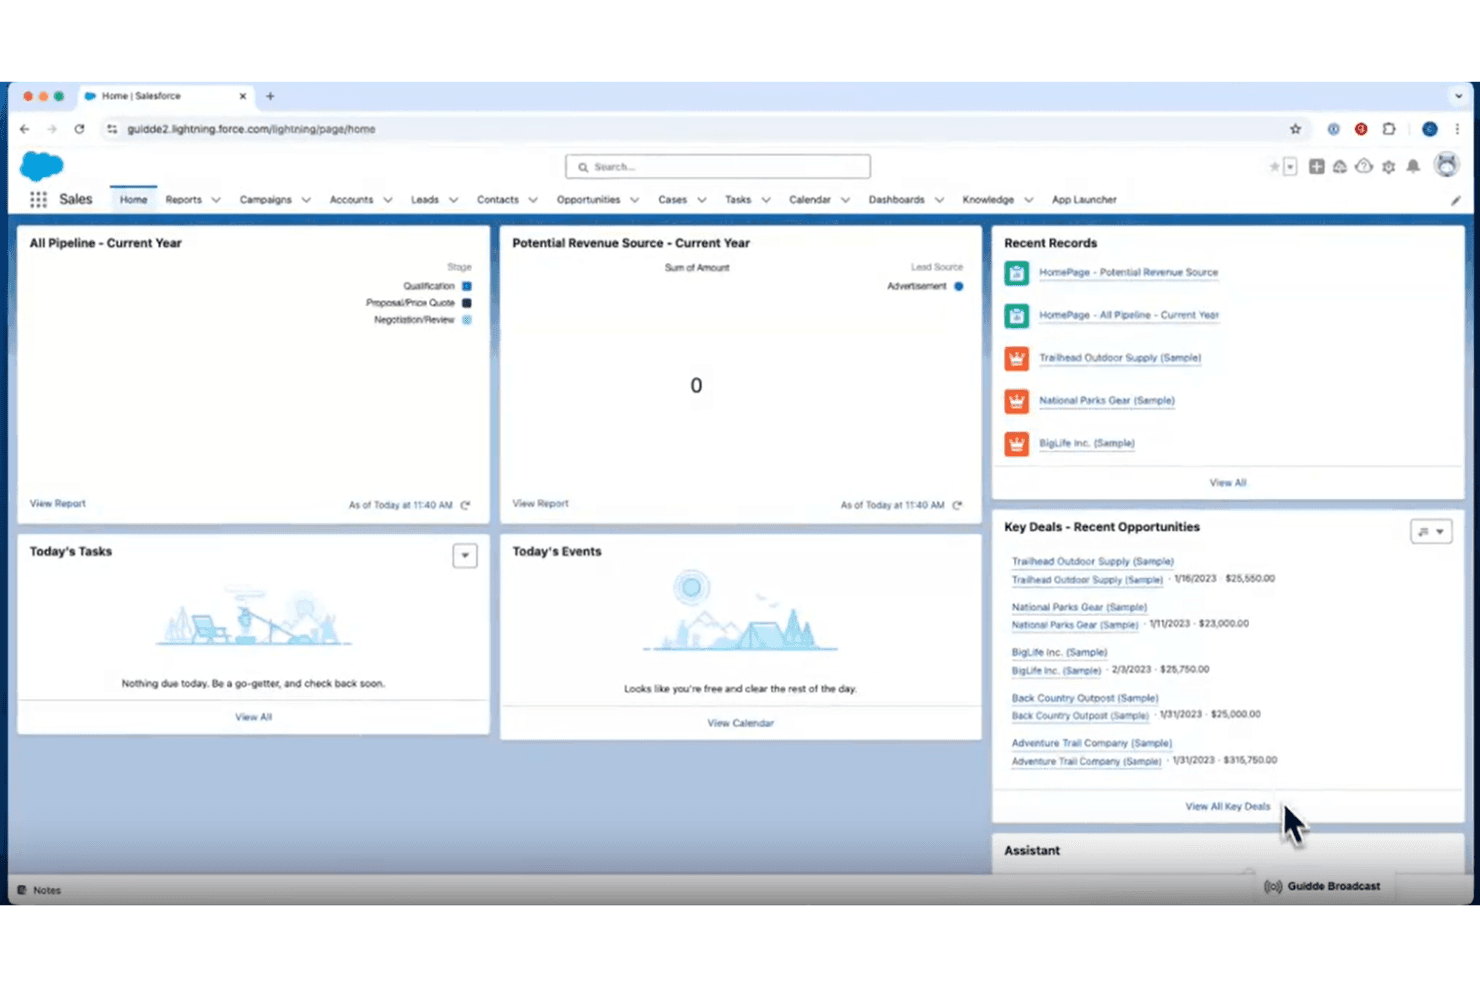Click the Qualification stage legend swatch
Image resolution: width=1480 pixels, height=987 pixels.
[467, 286]
